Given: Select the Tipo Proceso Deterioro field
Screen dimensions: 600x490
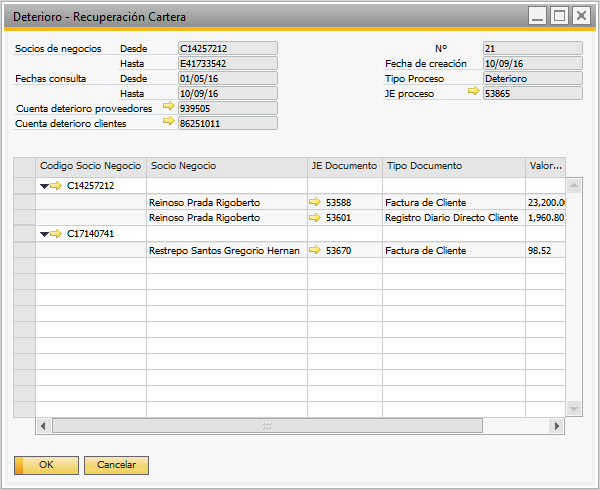Looking at the screenshot, I should tap(531, 78).
